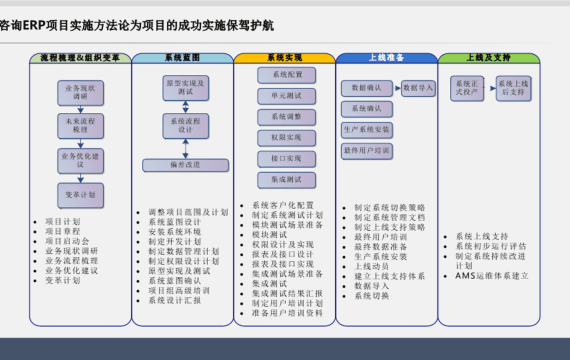The image size is (570, 360).
Task: Click the blue 上线准备 column header
Action: (386, 58)
